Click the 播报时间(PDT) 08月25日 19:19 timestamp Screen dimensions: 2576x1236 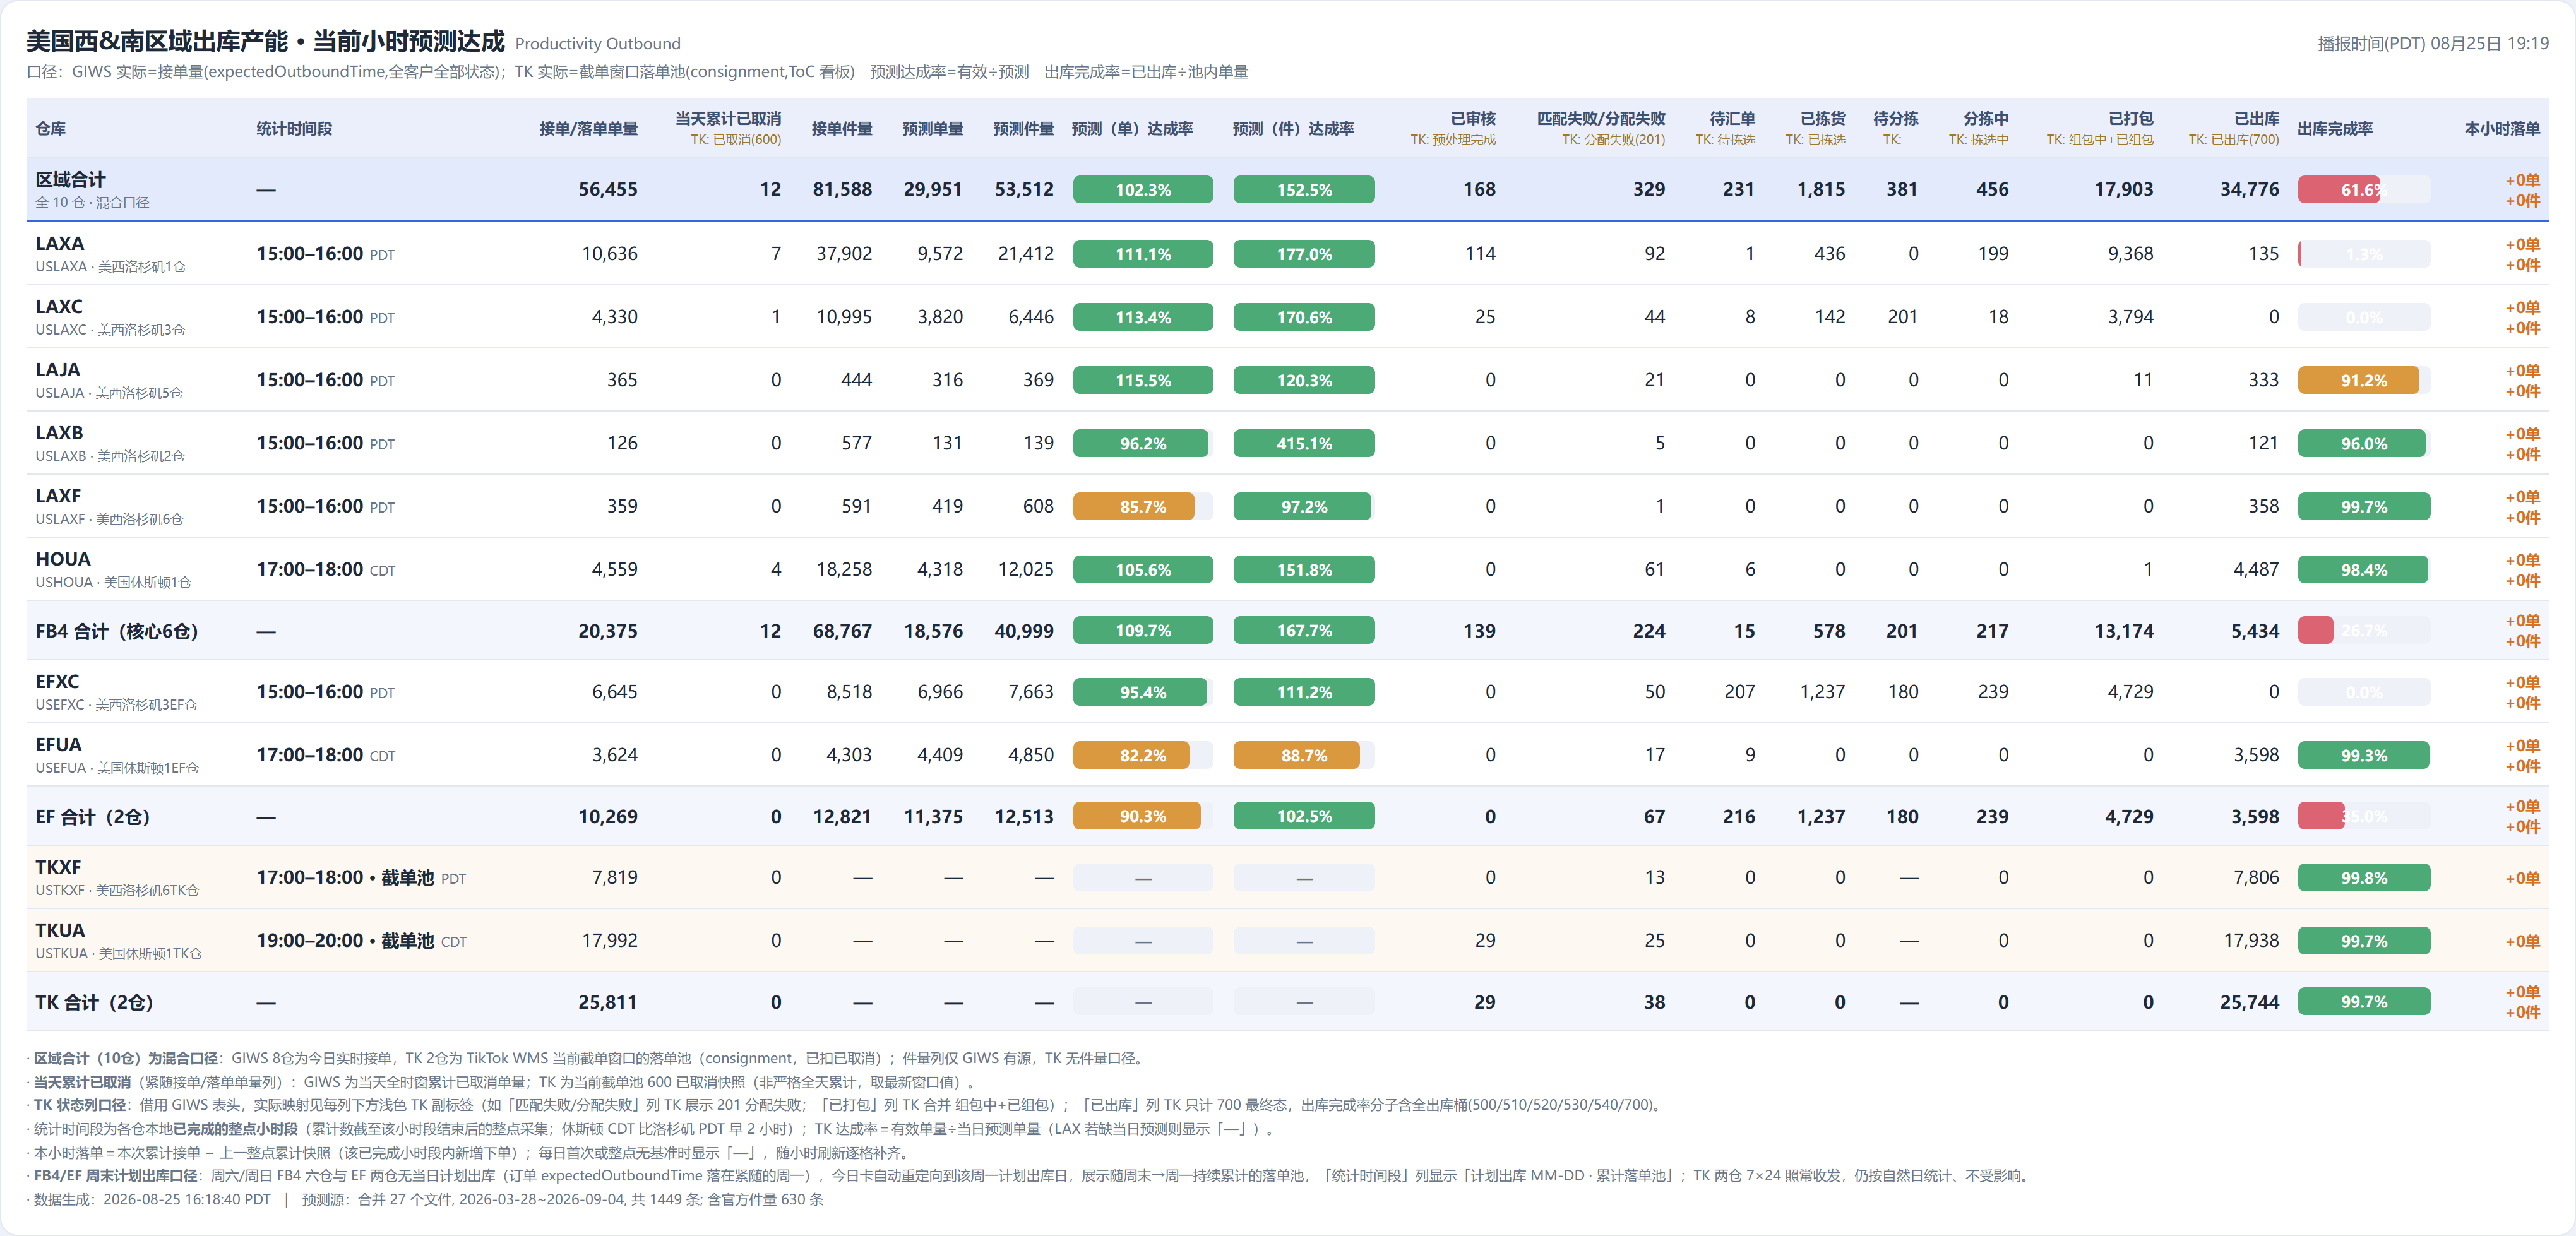pos(2433,43)
